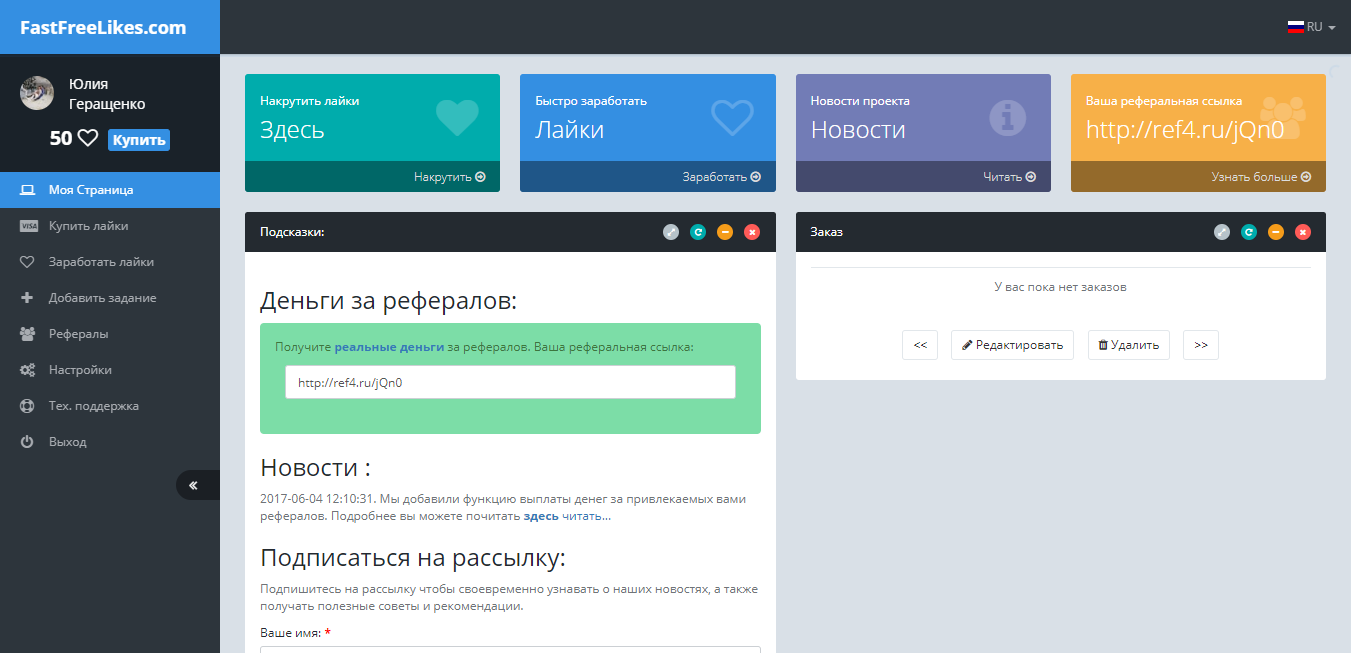The image size is (1351, 653).
Task: Click the power icon beside Выход
Action: click(28, 441)
